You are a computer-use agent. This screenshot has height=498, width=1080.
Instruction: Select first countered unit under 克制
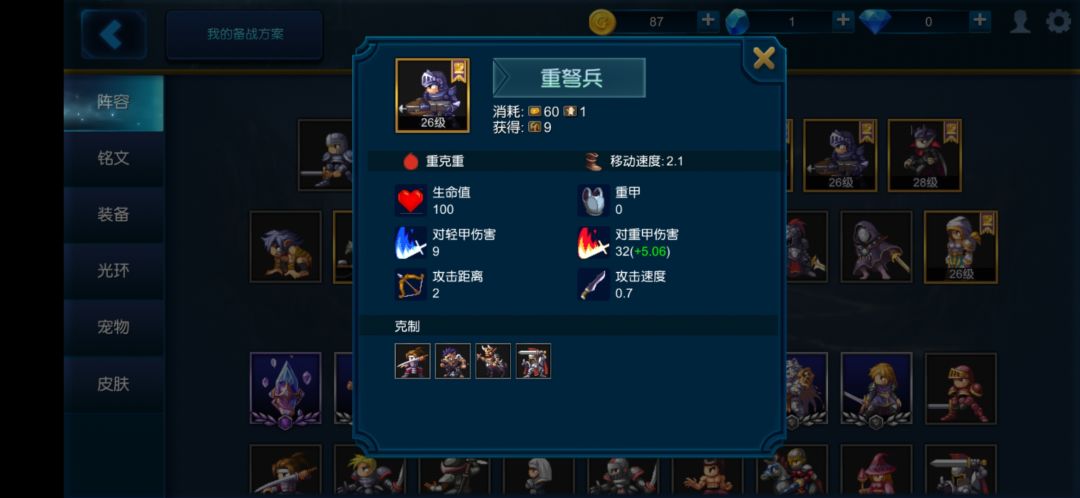tap(413, 361)
